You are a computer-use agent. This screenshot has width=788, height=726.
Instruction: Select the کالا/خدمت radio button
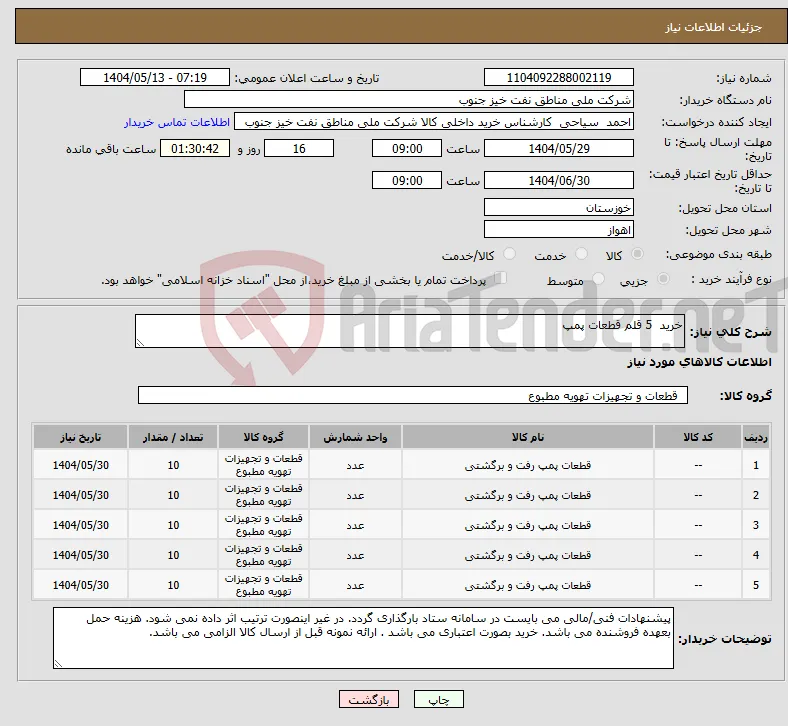(x=510, y=254)
